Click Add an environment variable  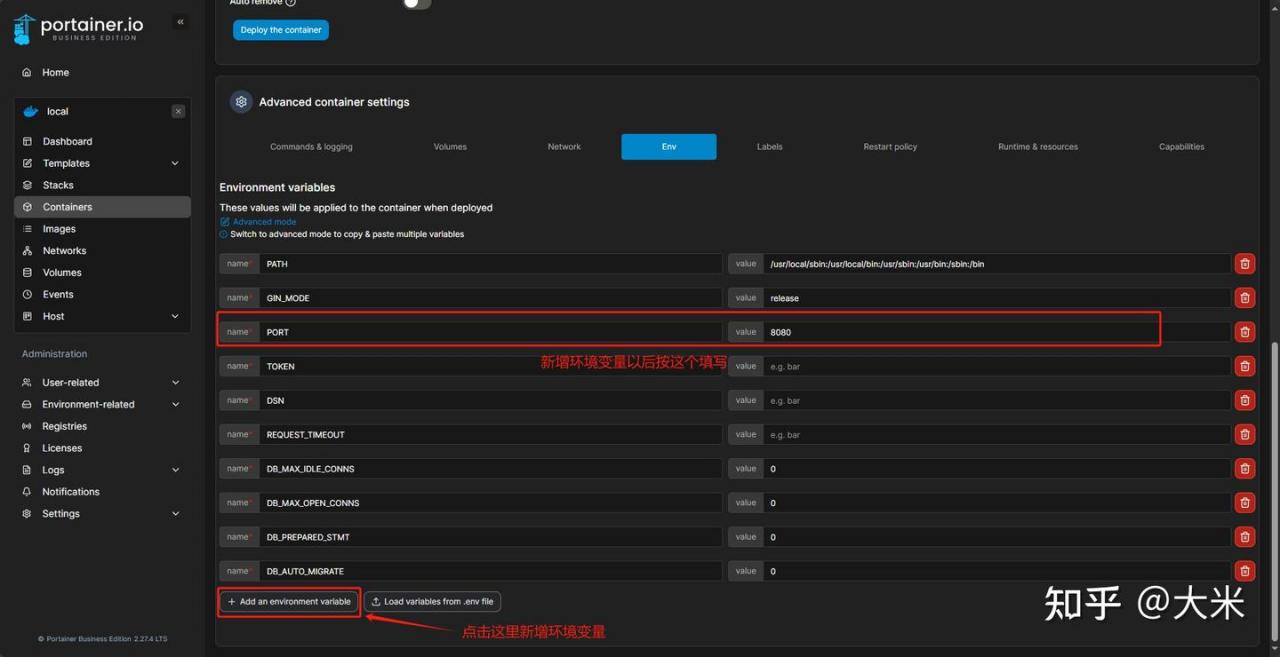289,602
